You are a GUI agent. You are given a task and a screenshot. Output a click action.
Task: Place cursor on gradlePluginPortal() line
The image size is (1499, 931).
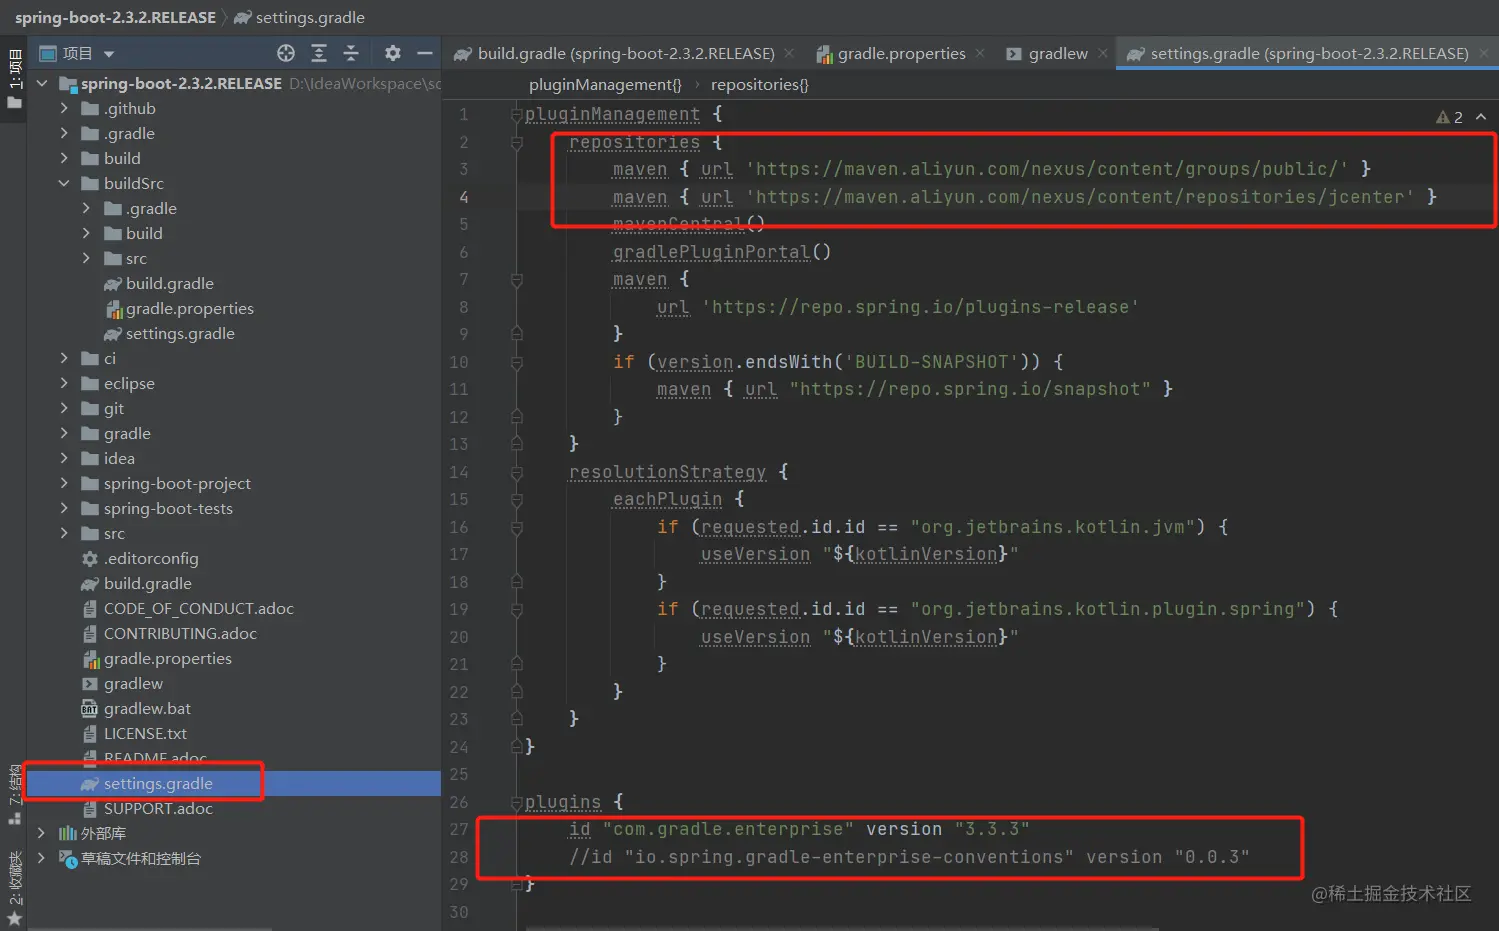pos(721,252)
